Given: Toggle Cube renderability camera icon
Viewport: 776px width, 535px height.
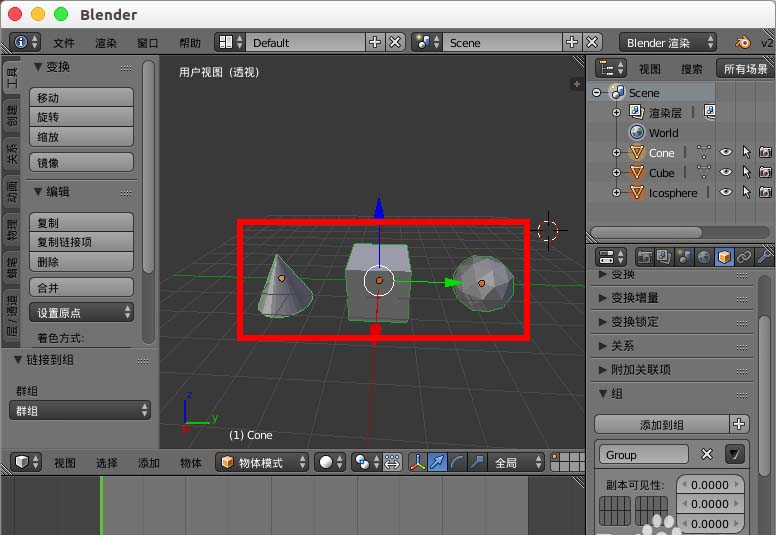Looking at the screenshot, I should click(x=765, y=172).
